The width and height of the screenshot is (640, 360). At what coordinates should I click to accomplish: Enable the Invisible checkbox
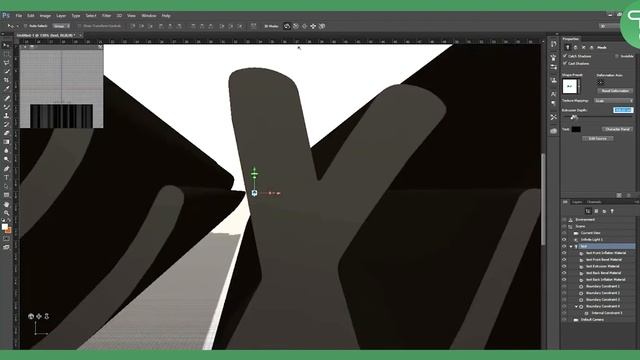coord(617,56)
